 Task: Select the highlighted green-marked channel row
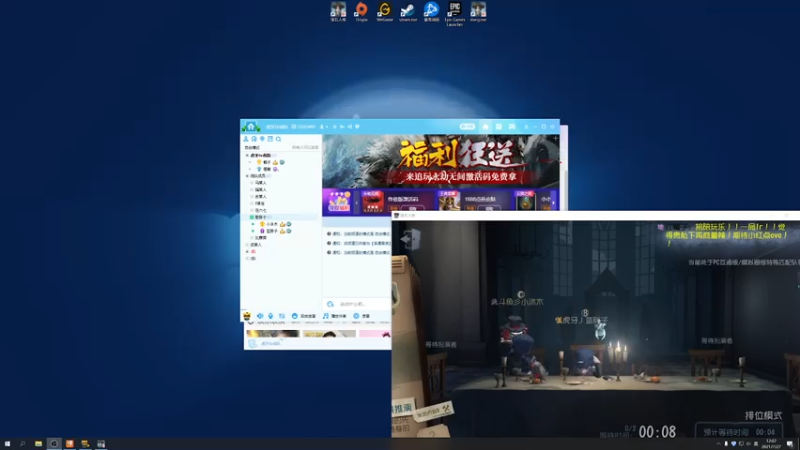281,217
